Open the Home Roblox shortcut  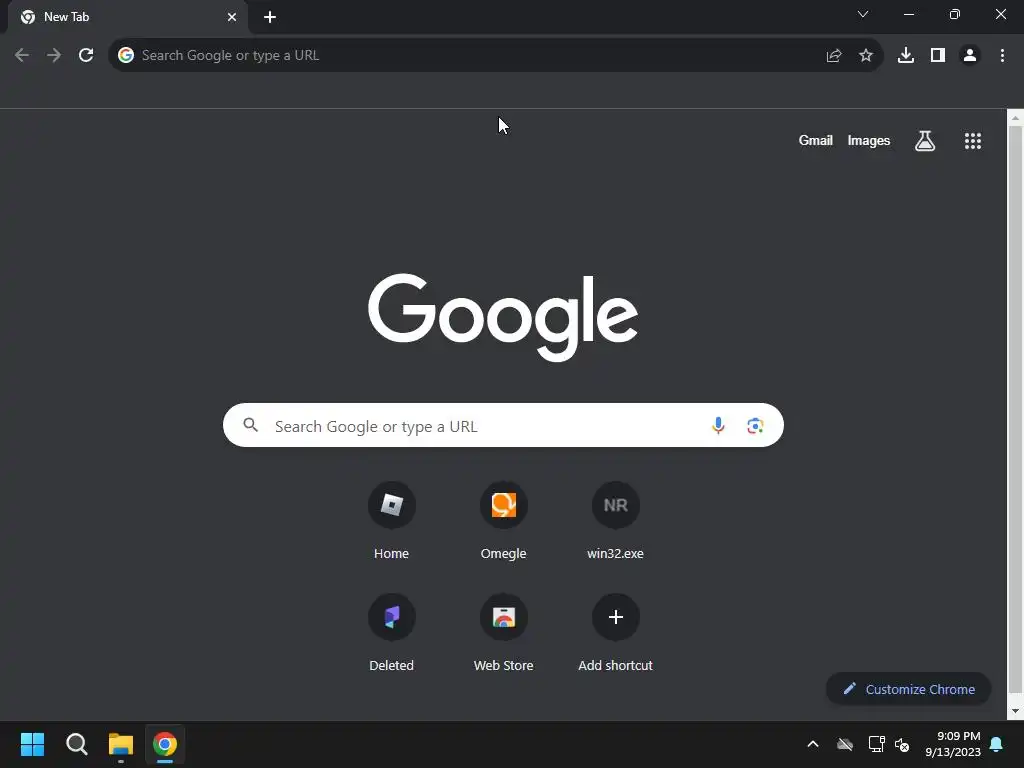(391, 520)
